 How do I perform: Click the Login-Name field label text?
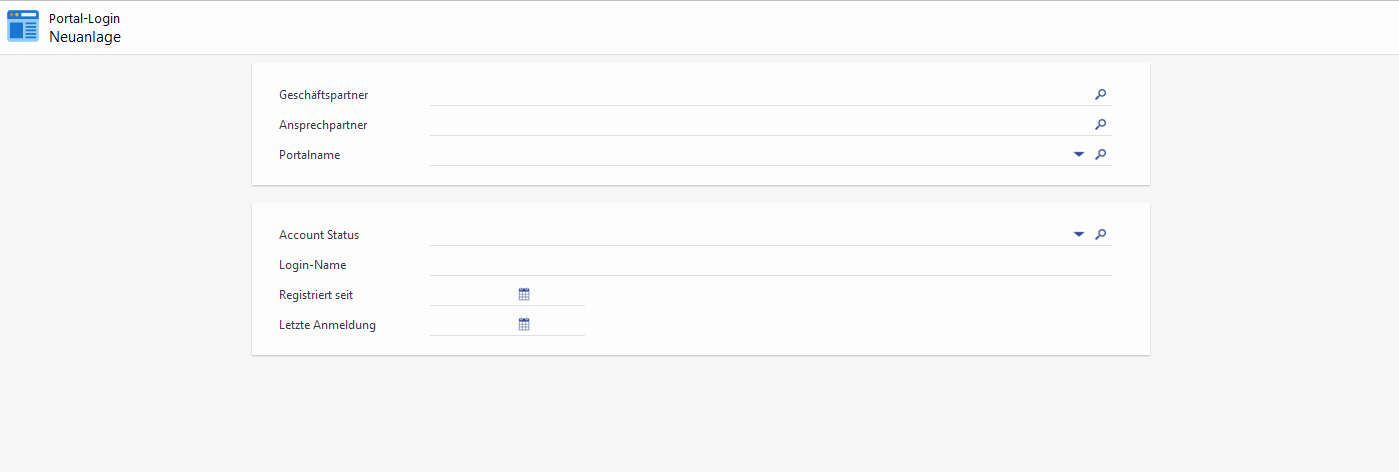coord(312,265)
